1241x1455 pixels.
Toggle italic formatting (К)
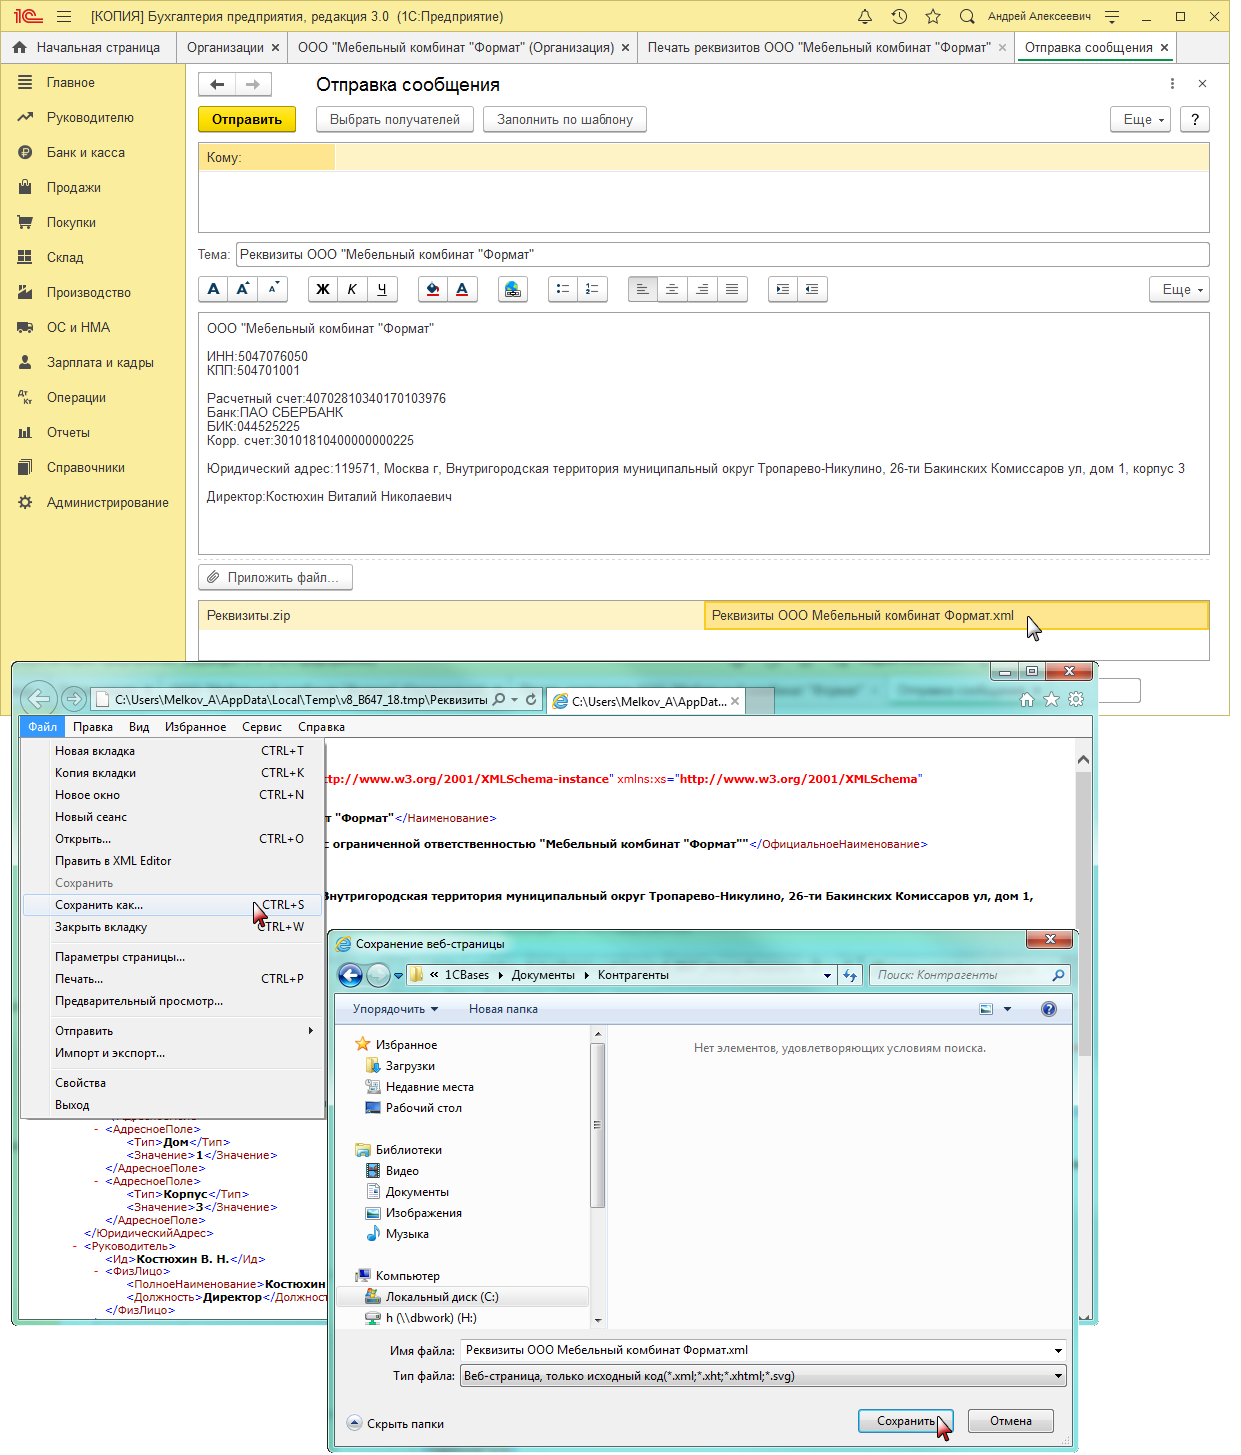352,289
